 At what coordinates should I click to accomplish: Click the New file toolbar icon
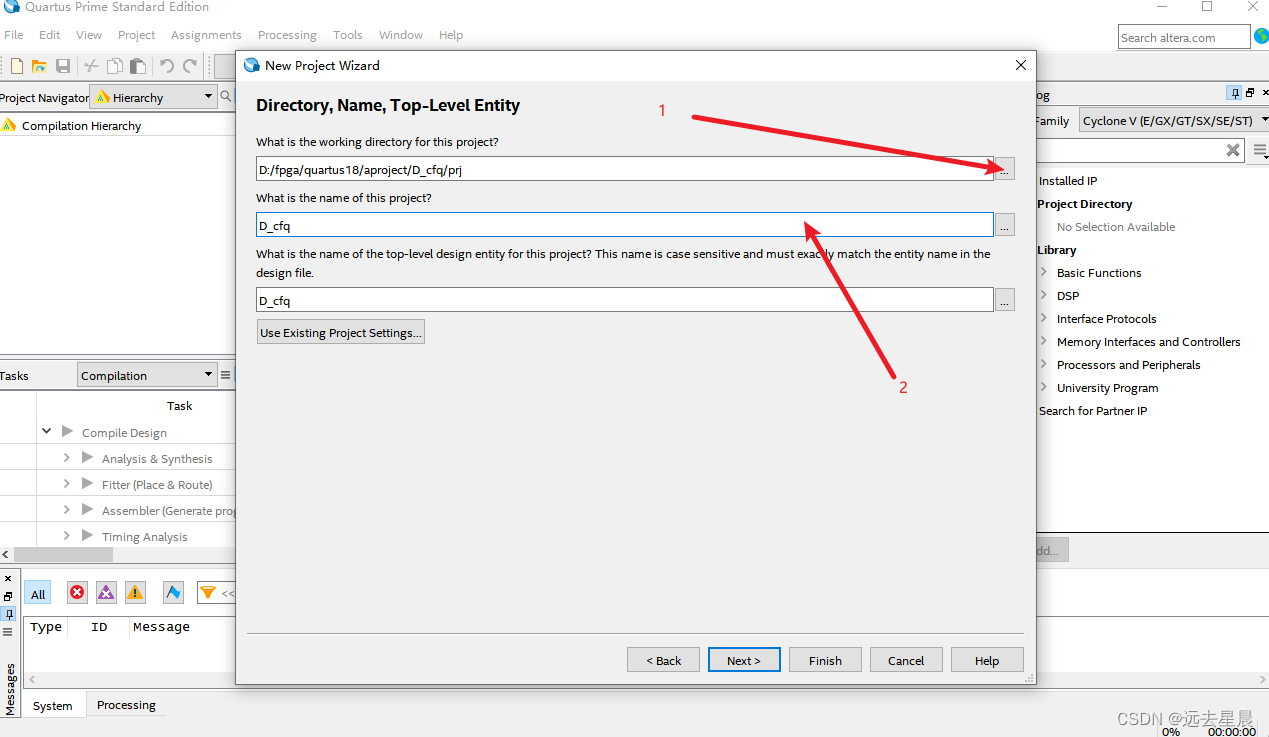(17, 66)
